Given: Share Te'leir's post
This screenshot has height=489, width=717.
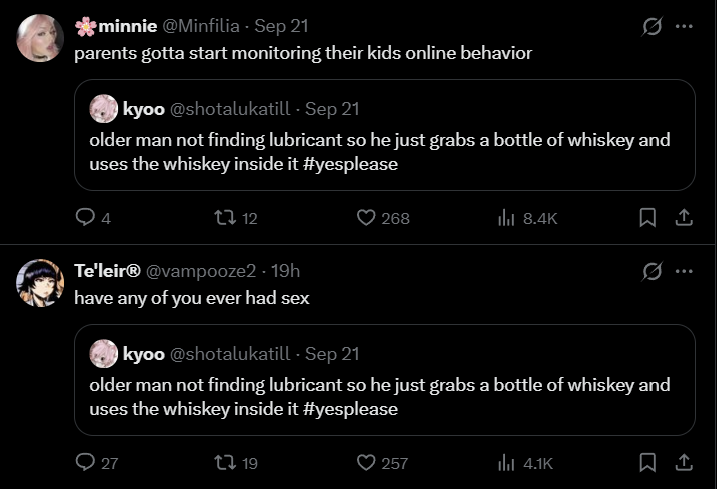Looking at the screenshot, I should [x=684, y=462].
